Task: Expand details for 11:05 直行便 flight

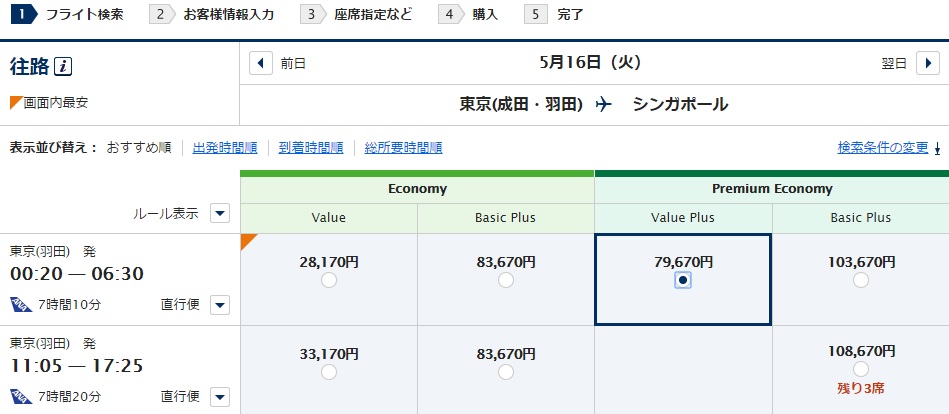Action: point(220,397)
